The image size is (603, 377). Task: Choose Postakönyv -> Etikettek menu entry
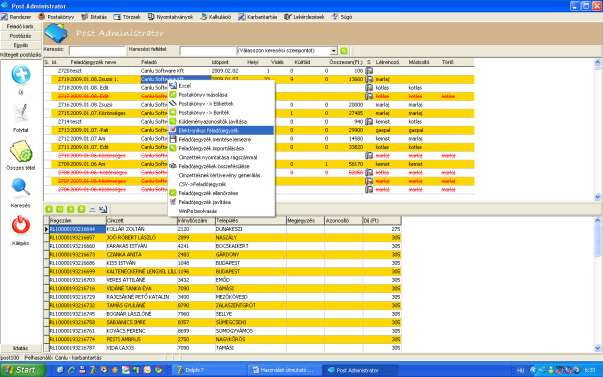[221, 103]
